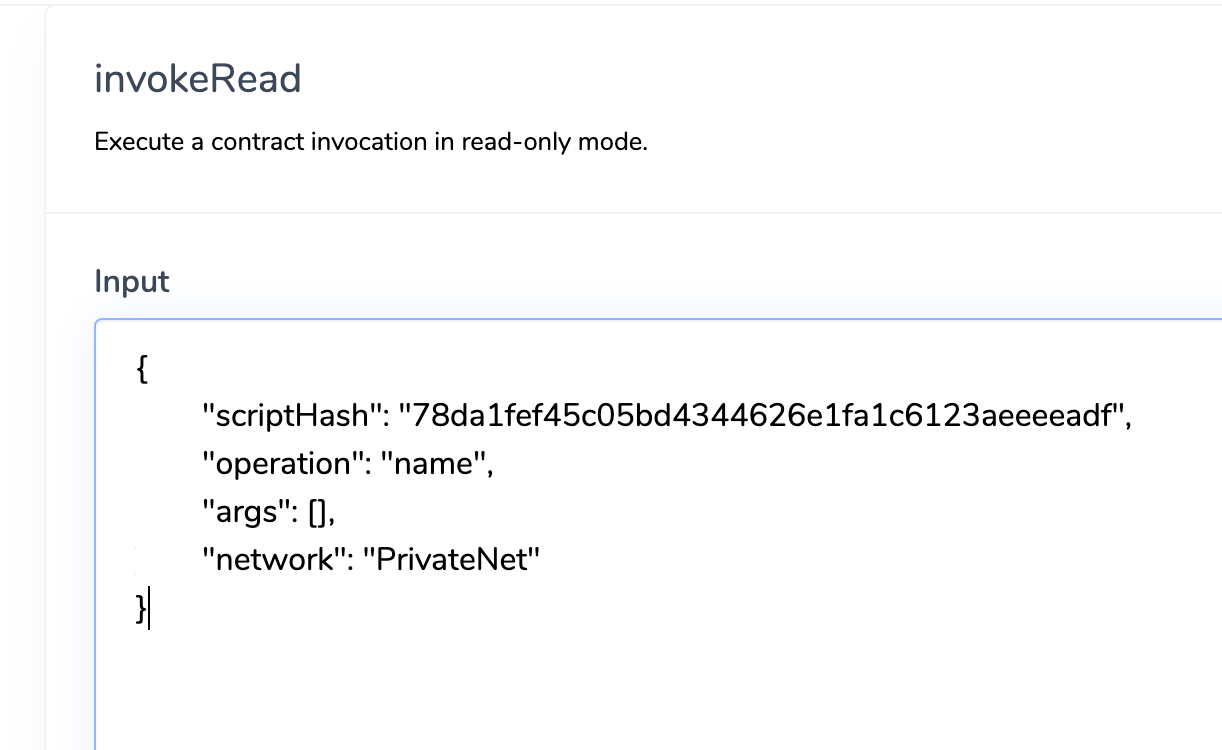Place cursor in the "PrivateNet" value
1222x750 pixels.
point(451,560)
